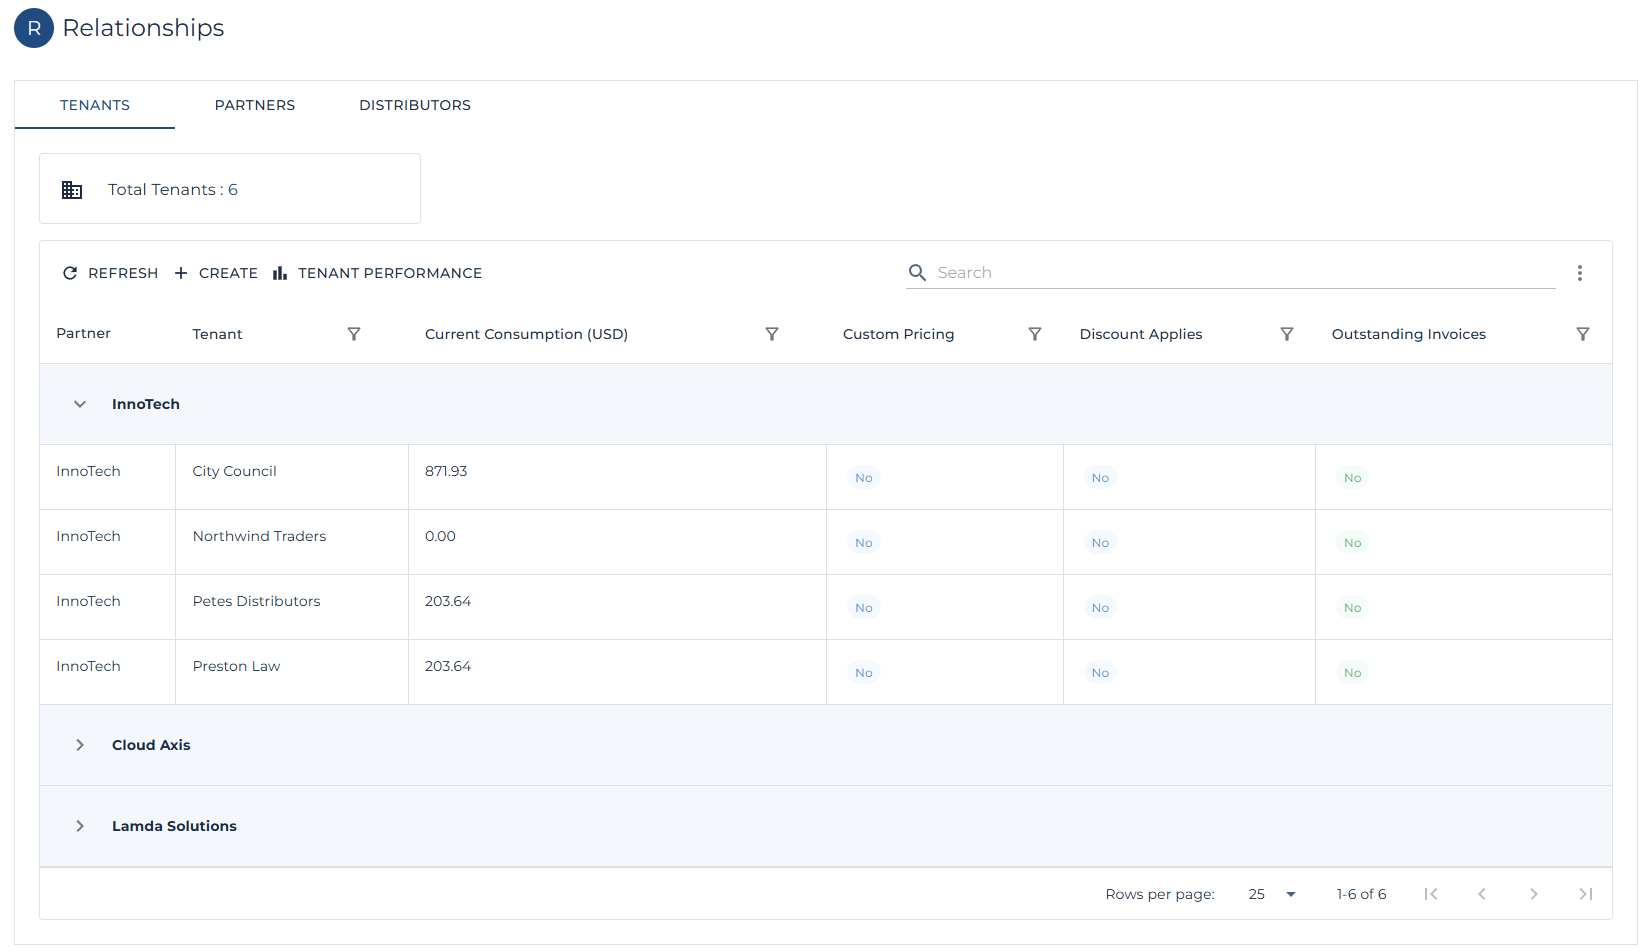Click into the Search field
The width and height of the screenshot is (1642, 951).
[x=1240, y=272]
